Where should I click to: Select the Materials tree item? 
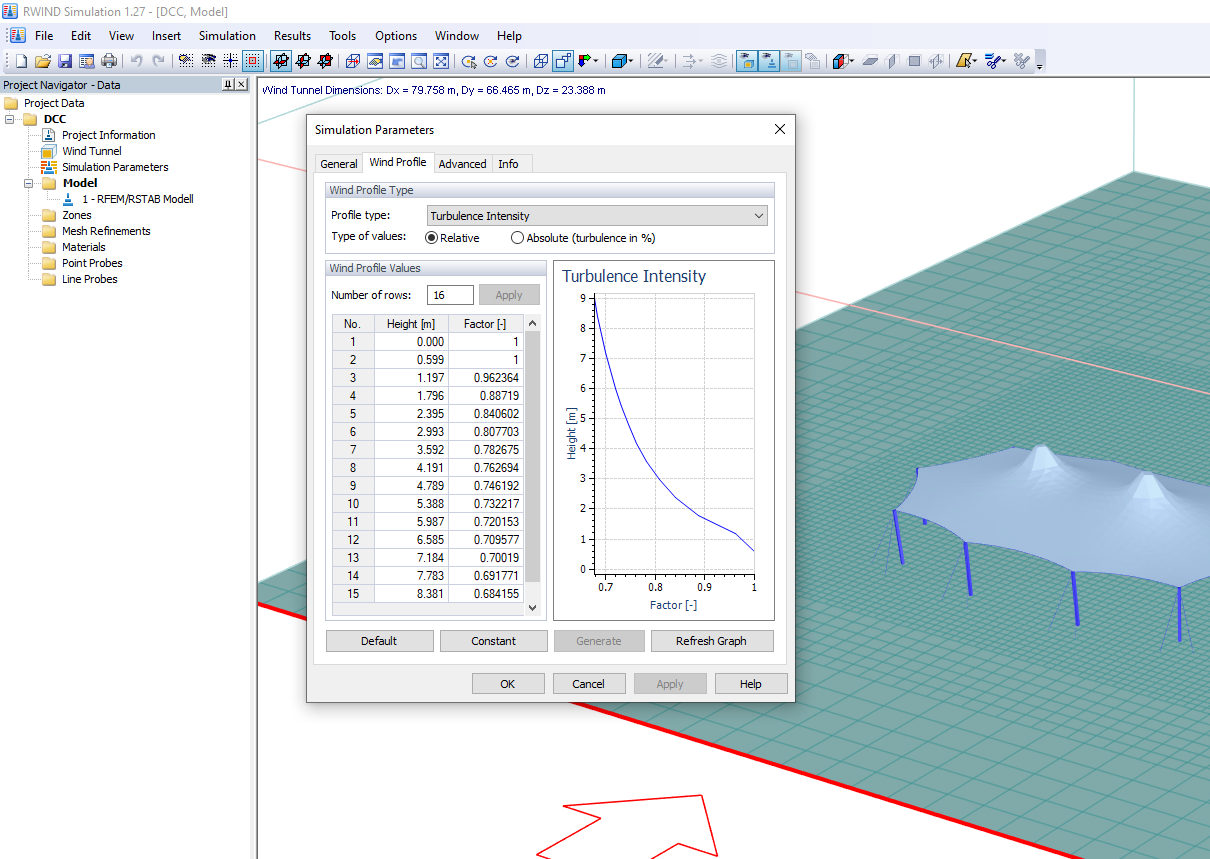[84, 247]
